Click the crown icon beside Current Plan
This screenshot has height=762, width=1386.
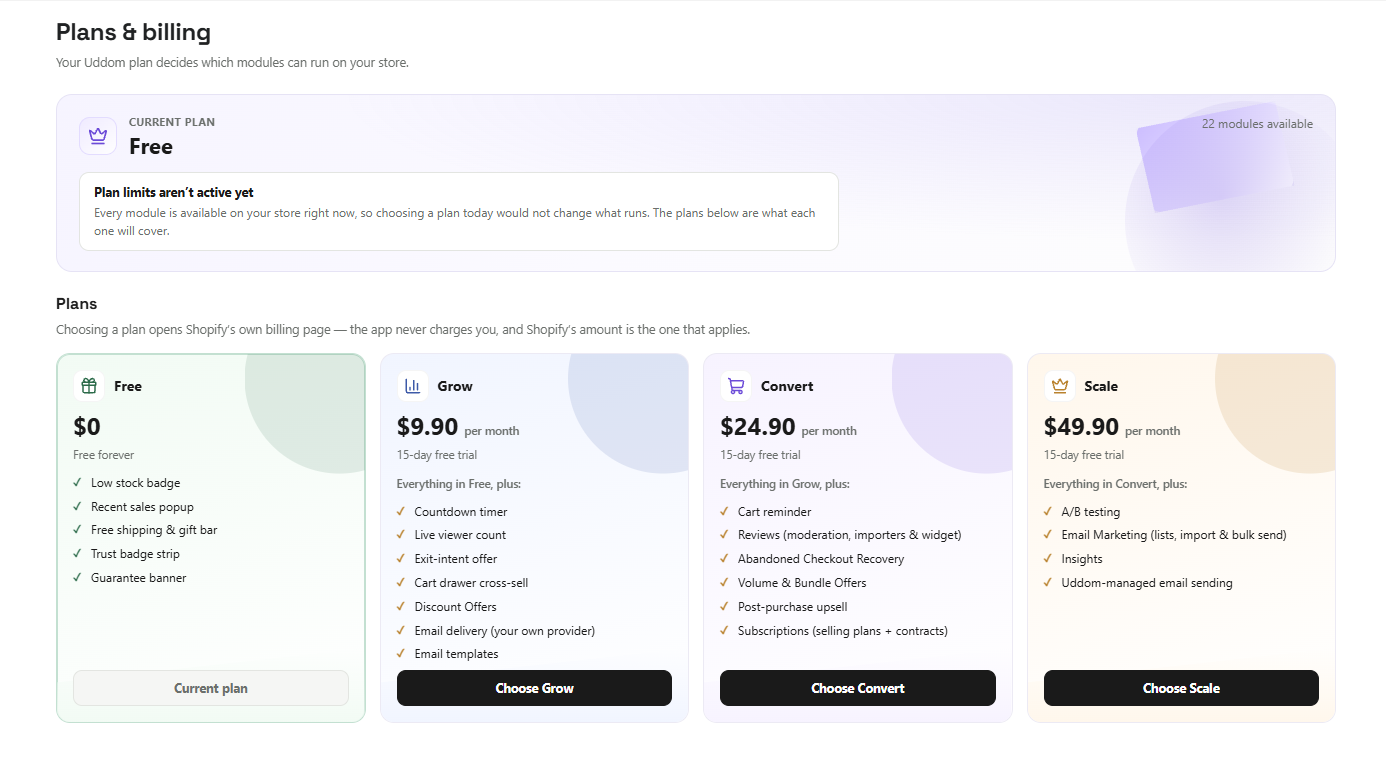tap(98, 136)
